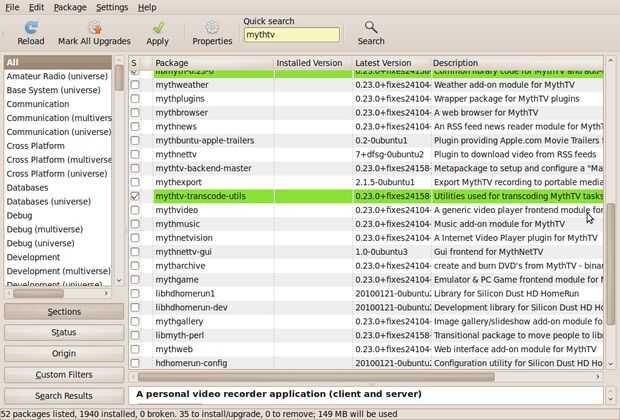Open the Edit menu
This screenshot has width=620, height=420.
coord(36,7)
